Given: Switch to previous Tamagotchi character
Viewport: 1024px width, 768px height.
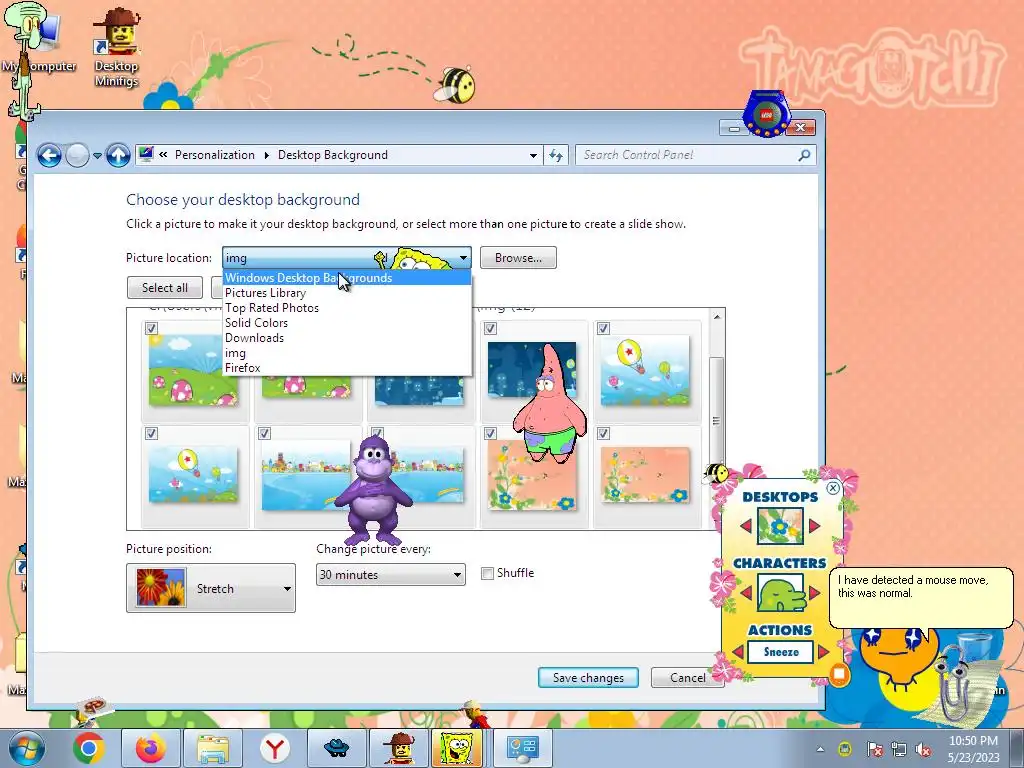Looking at the screenshot, I should 746,593.
